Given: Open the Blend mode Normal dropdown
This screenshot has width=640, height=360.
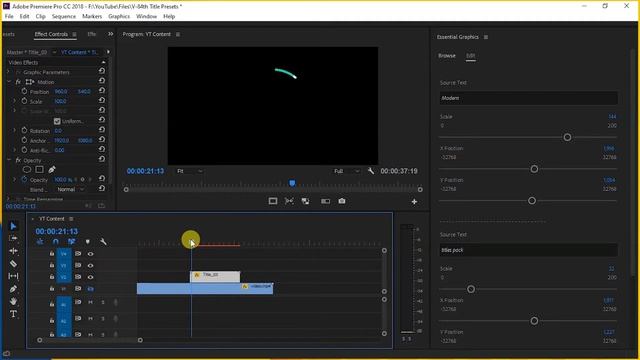Looking at the screenshot, I should [x=70, y=189].
